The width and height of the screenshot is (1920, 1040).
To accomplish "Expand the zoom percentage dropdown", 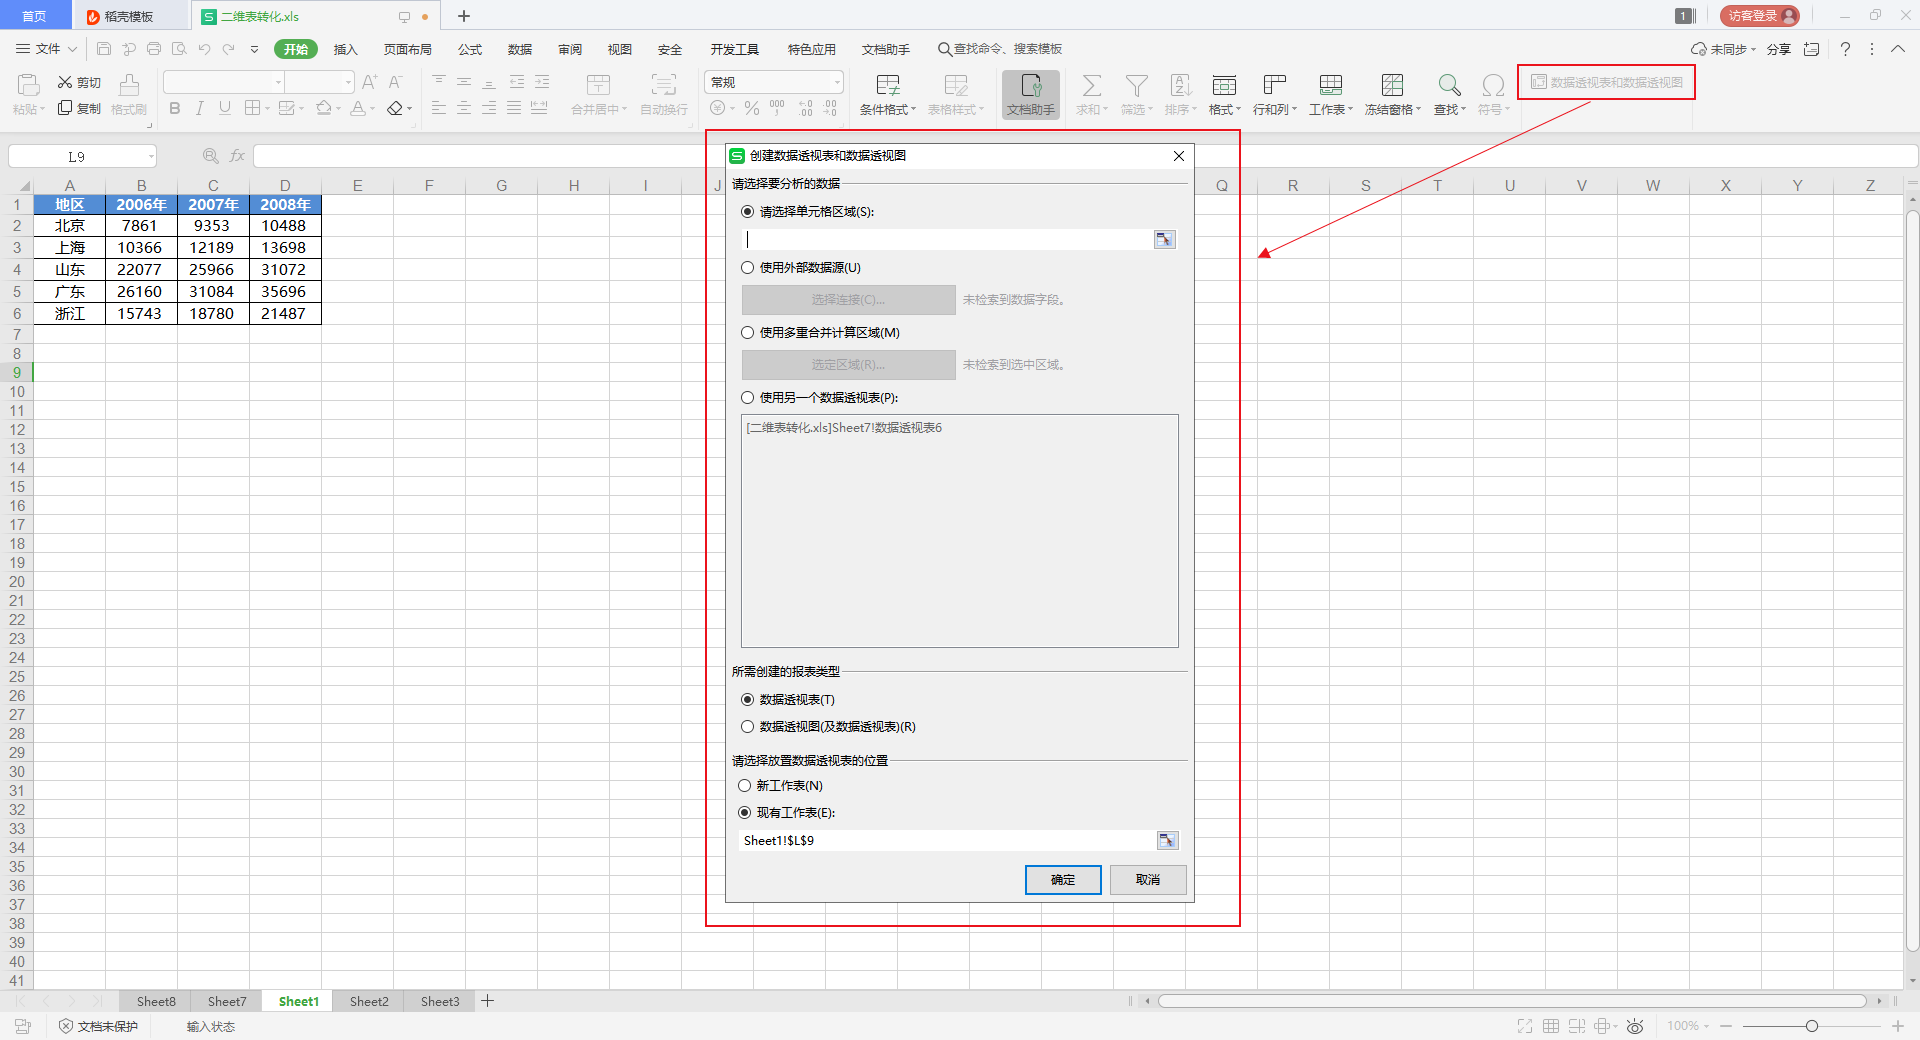I will tap(1706, 1026).
